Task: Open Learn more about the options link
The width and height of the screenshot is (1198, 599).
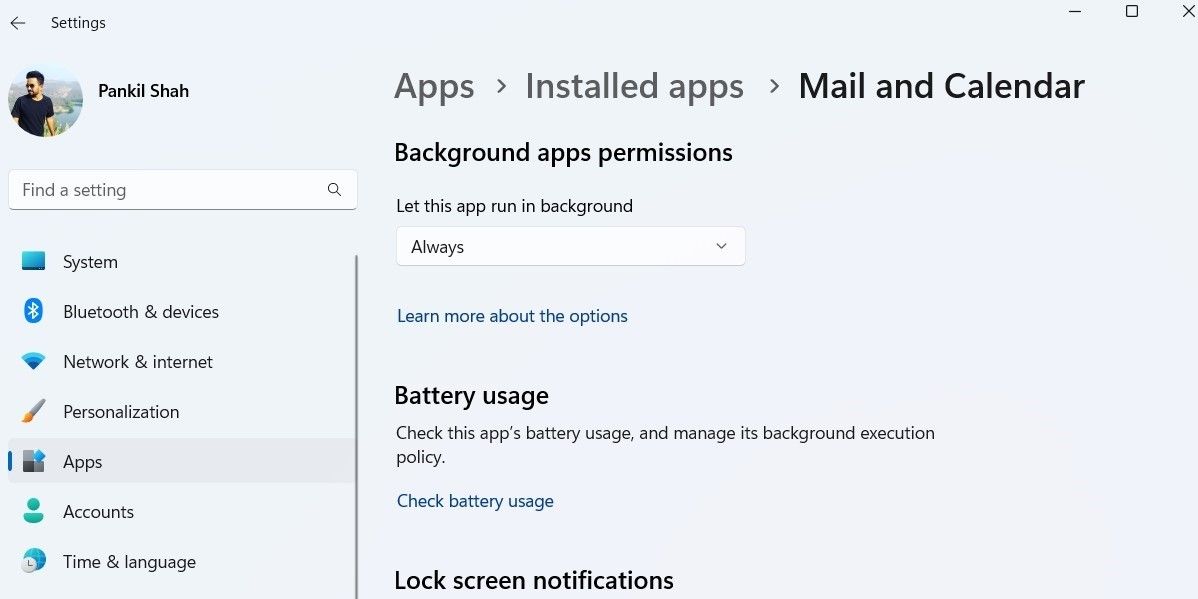Action: coord(512,316)
